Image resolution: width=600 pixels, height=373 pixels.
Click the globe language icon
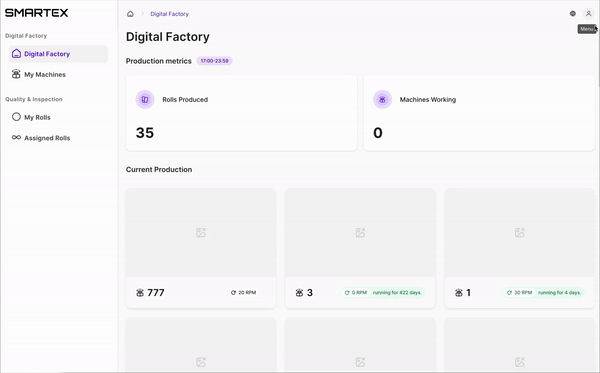(x=573, y=13)
